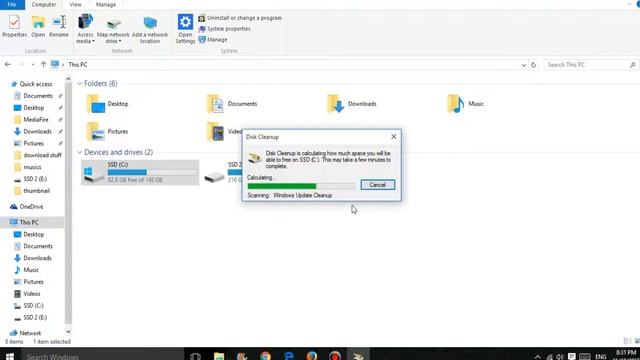The width and height of the screenshot is (640, 360).
Task: Collapse the Devices and drives group
Action: point(80,152)
